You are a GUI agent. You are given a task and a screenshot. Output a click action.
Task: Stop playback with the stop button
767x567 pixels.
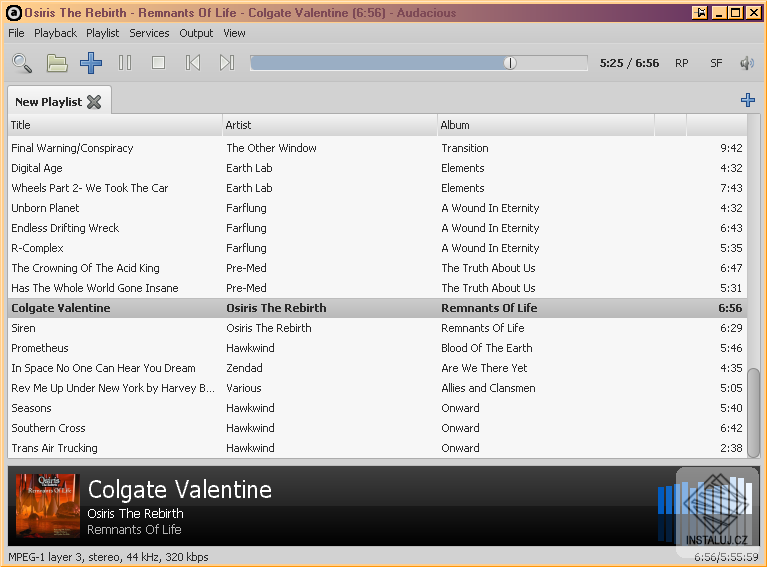click(x=158, y=63)
